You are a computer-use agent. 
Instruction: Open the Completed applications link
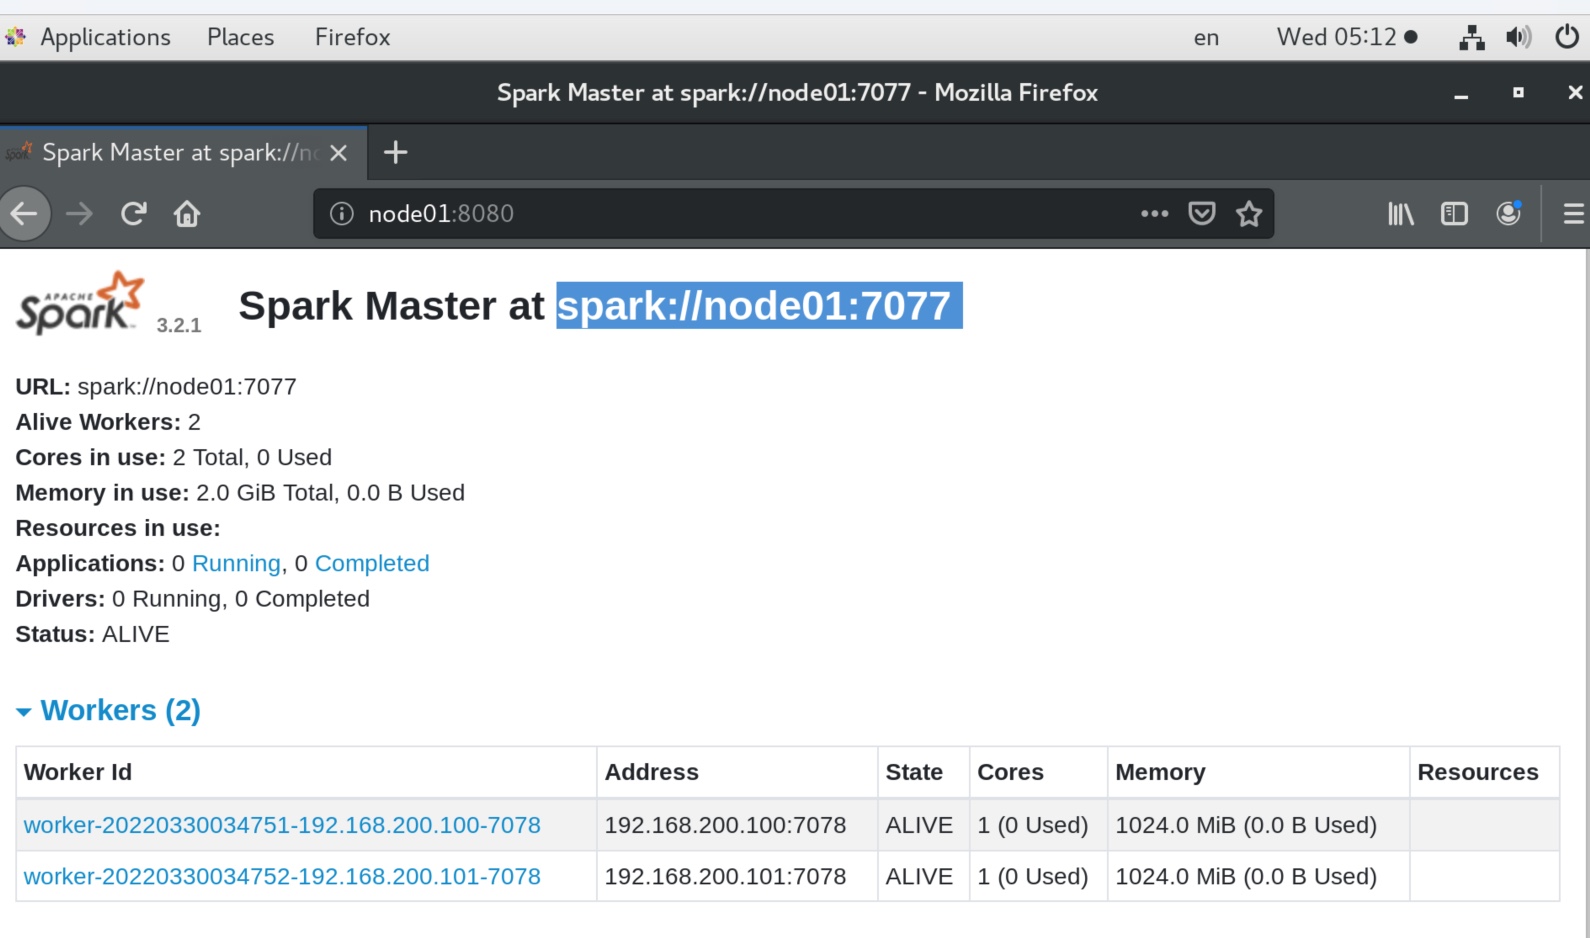tap(372, 563)
